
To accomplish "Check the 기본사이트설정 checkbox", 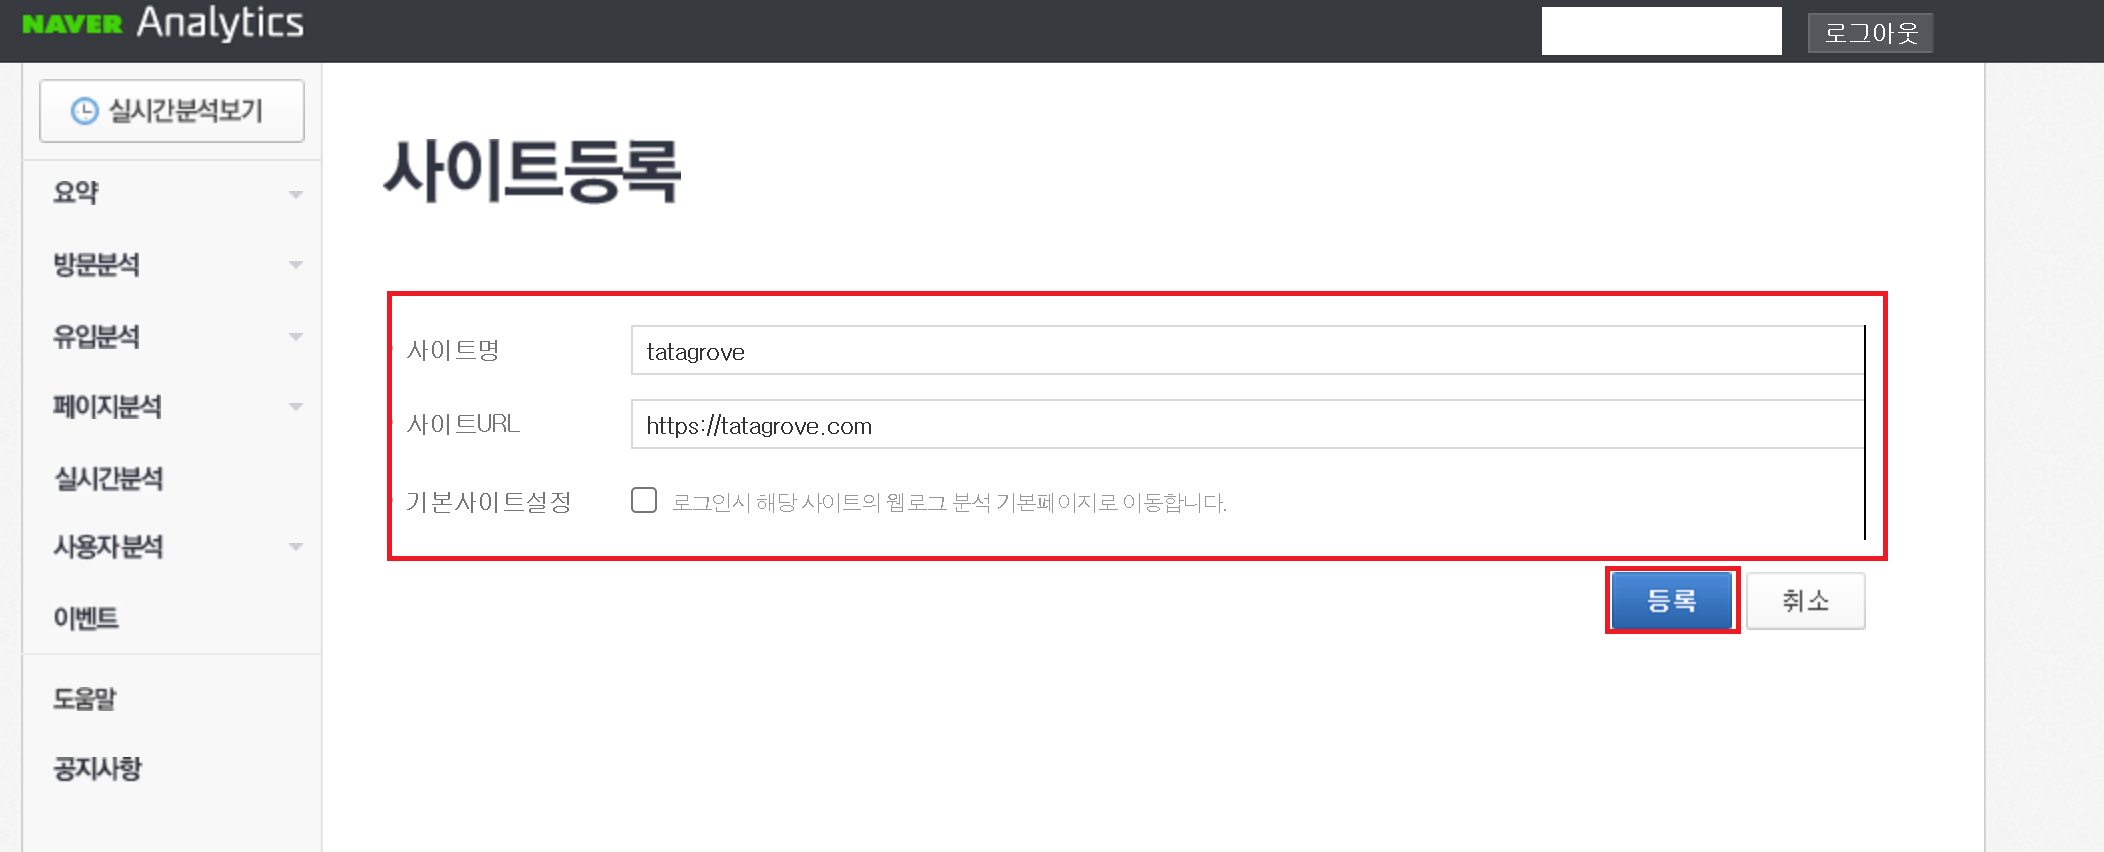I will point(644,500).
